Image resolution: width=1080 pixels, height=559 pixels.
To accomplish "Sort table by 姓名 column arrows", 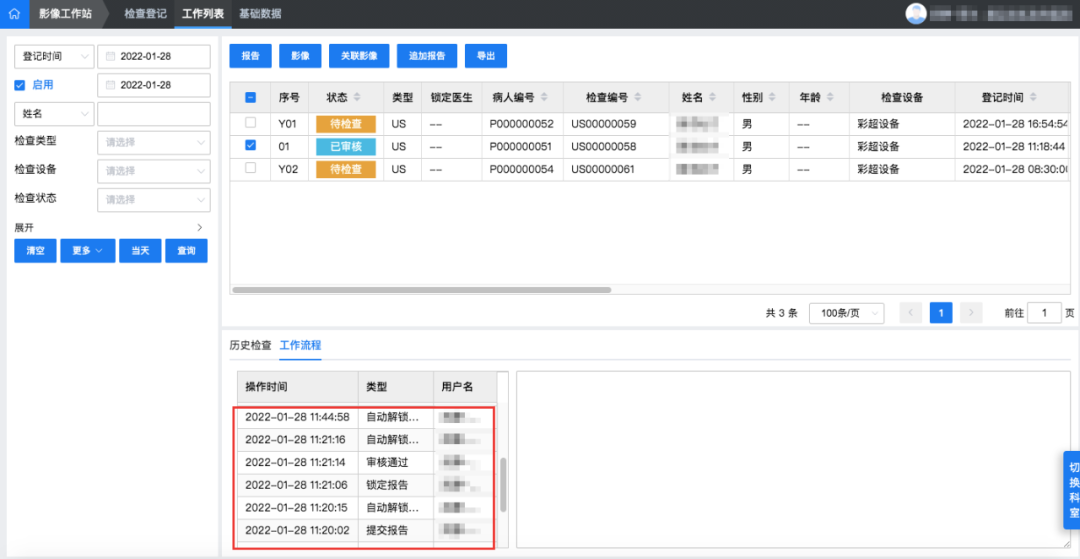I will (x=712, y=98).
